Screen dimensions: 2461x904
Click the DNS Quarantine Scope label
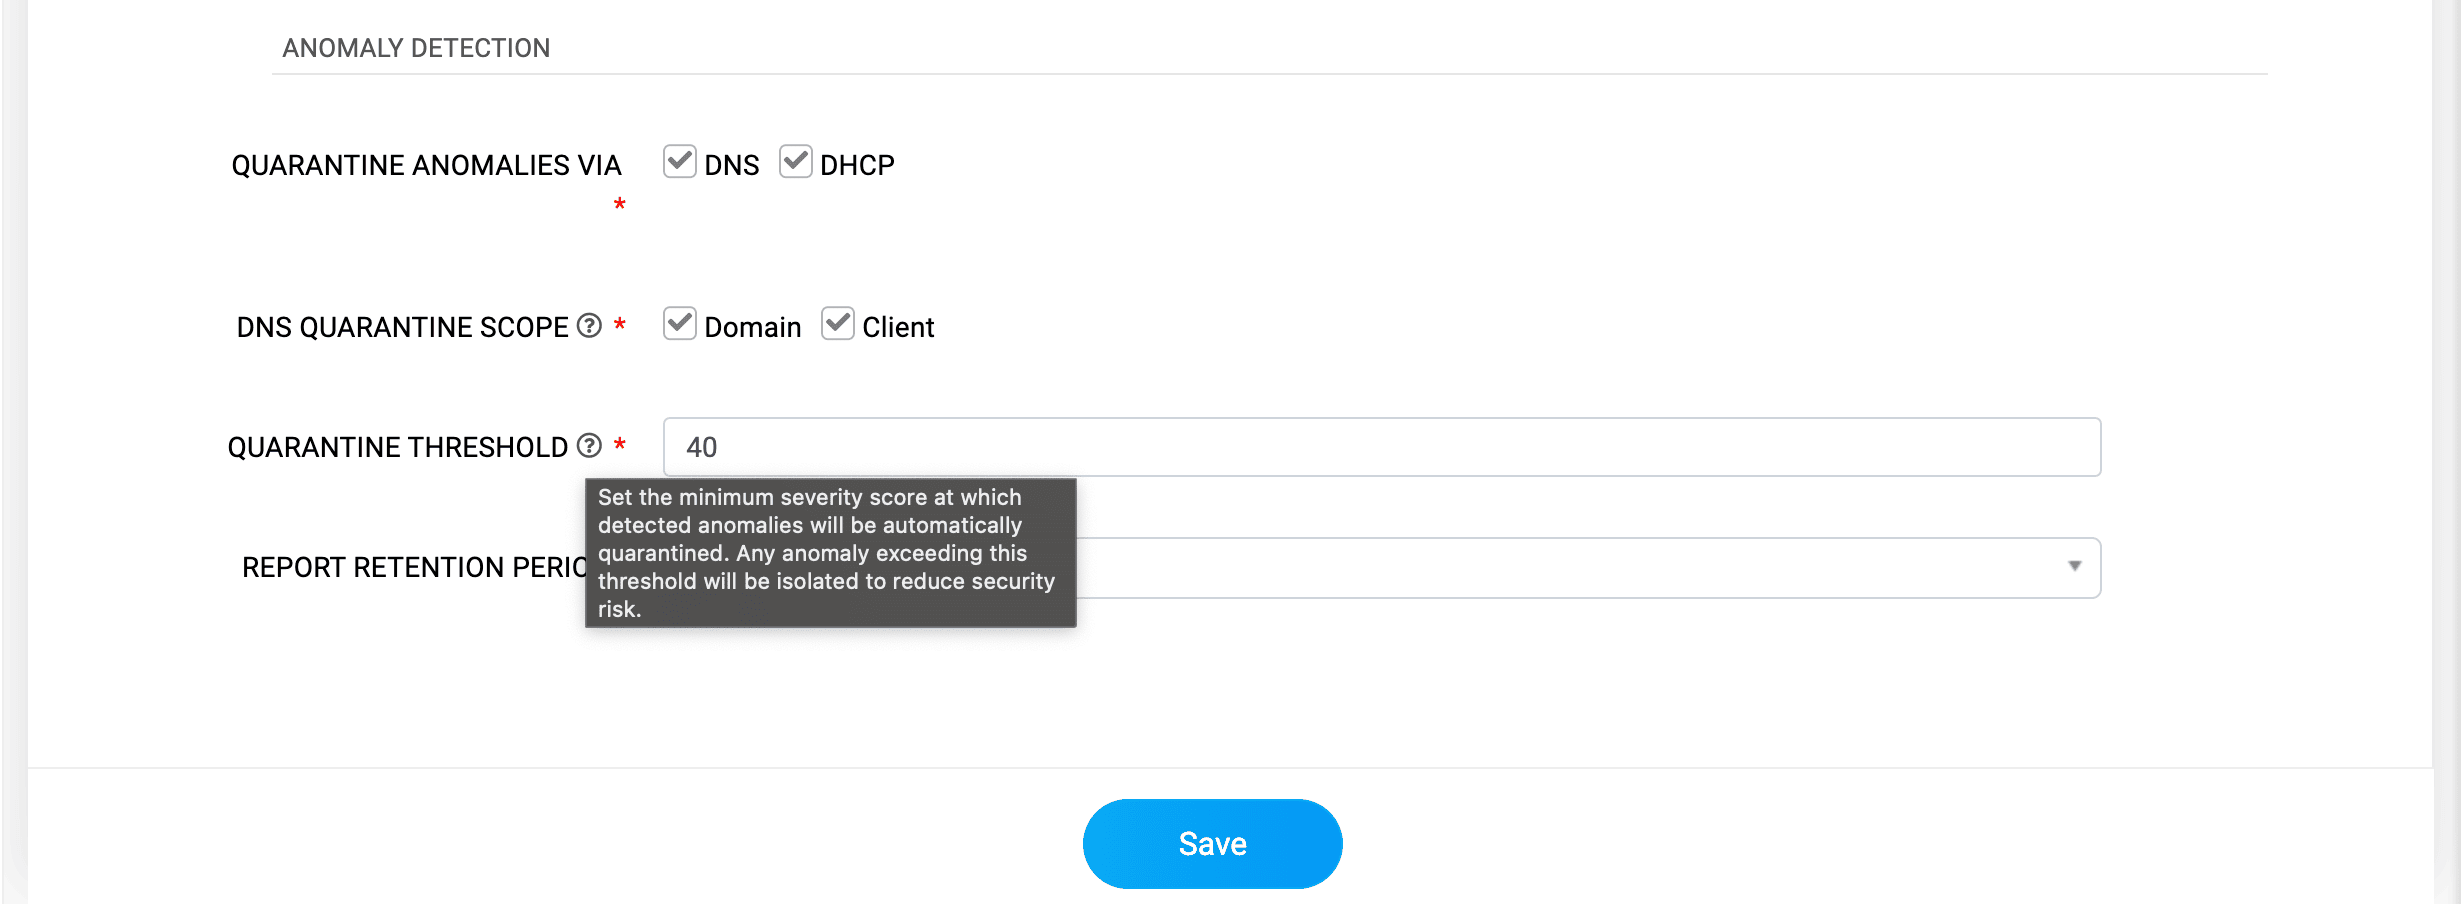tap(404, 326)
